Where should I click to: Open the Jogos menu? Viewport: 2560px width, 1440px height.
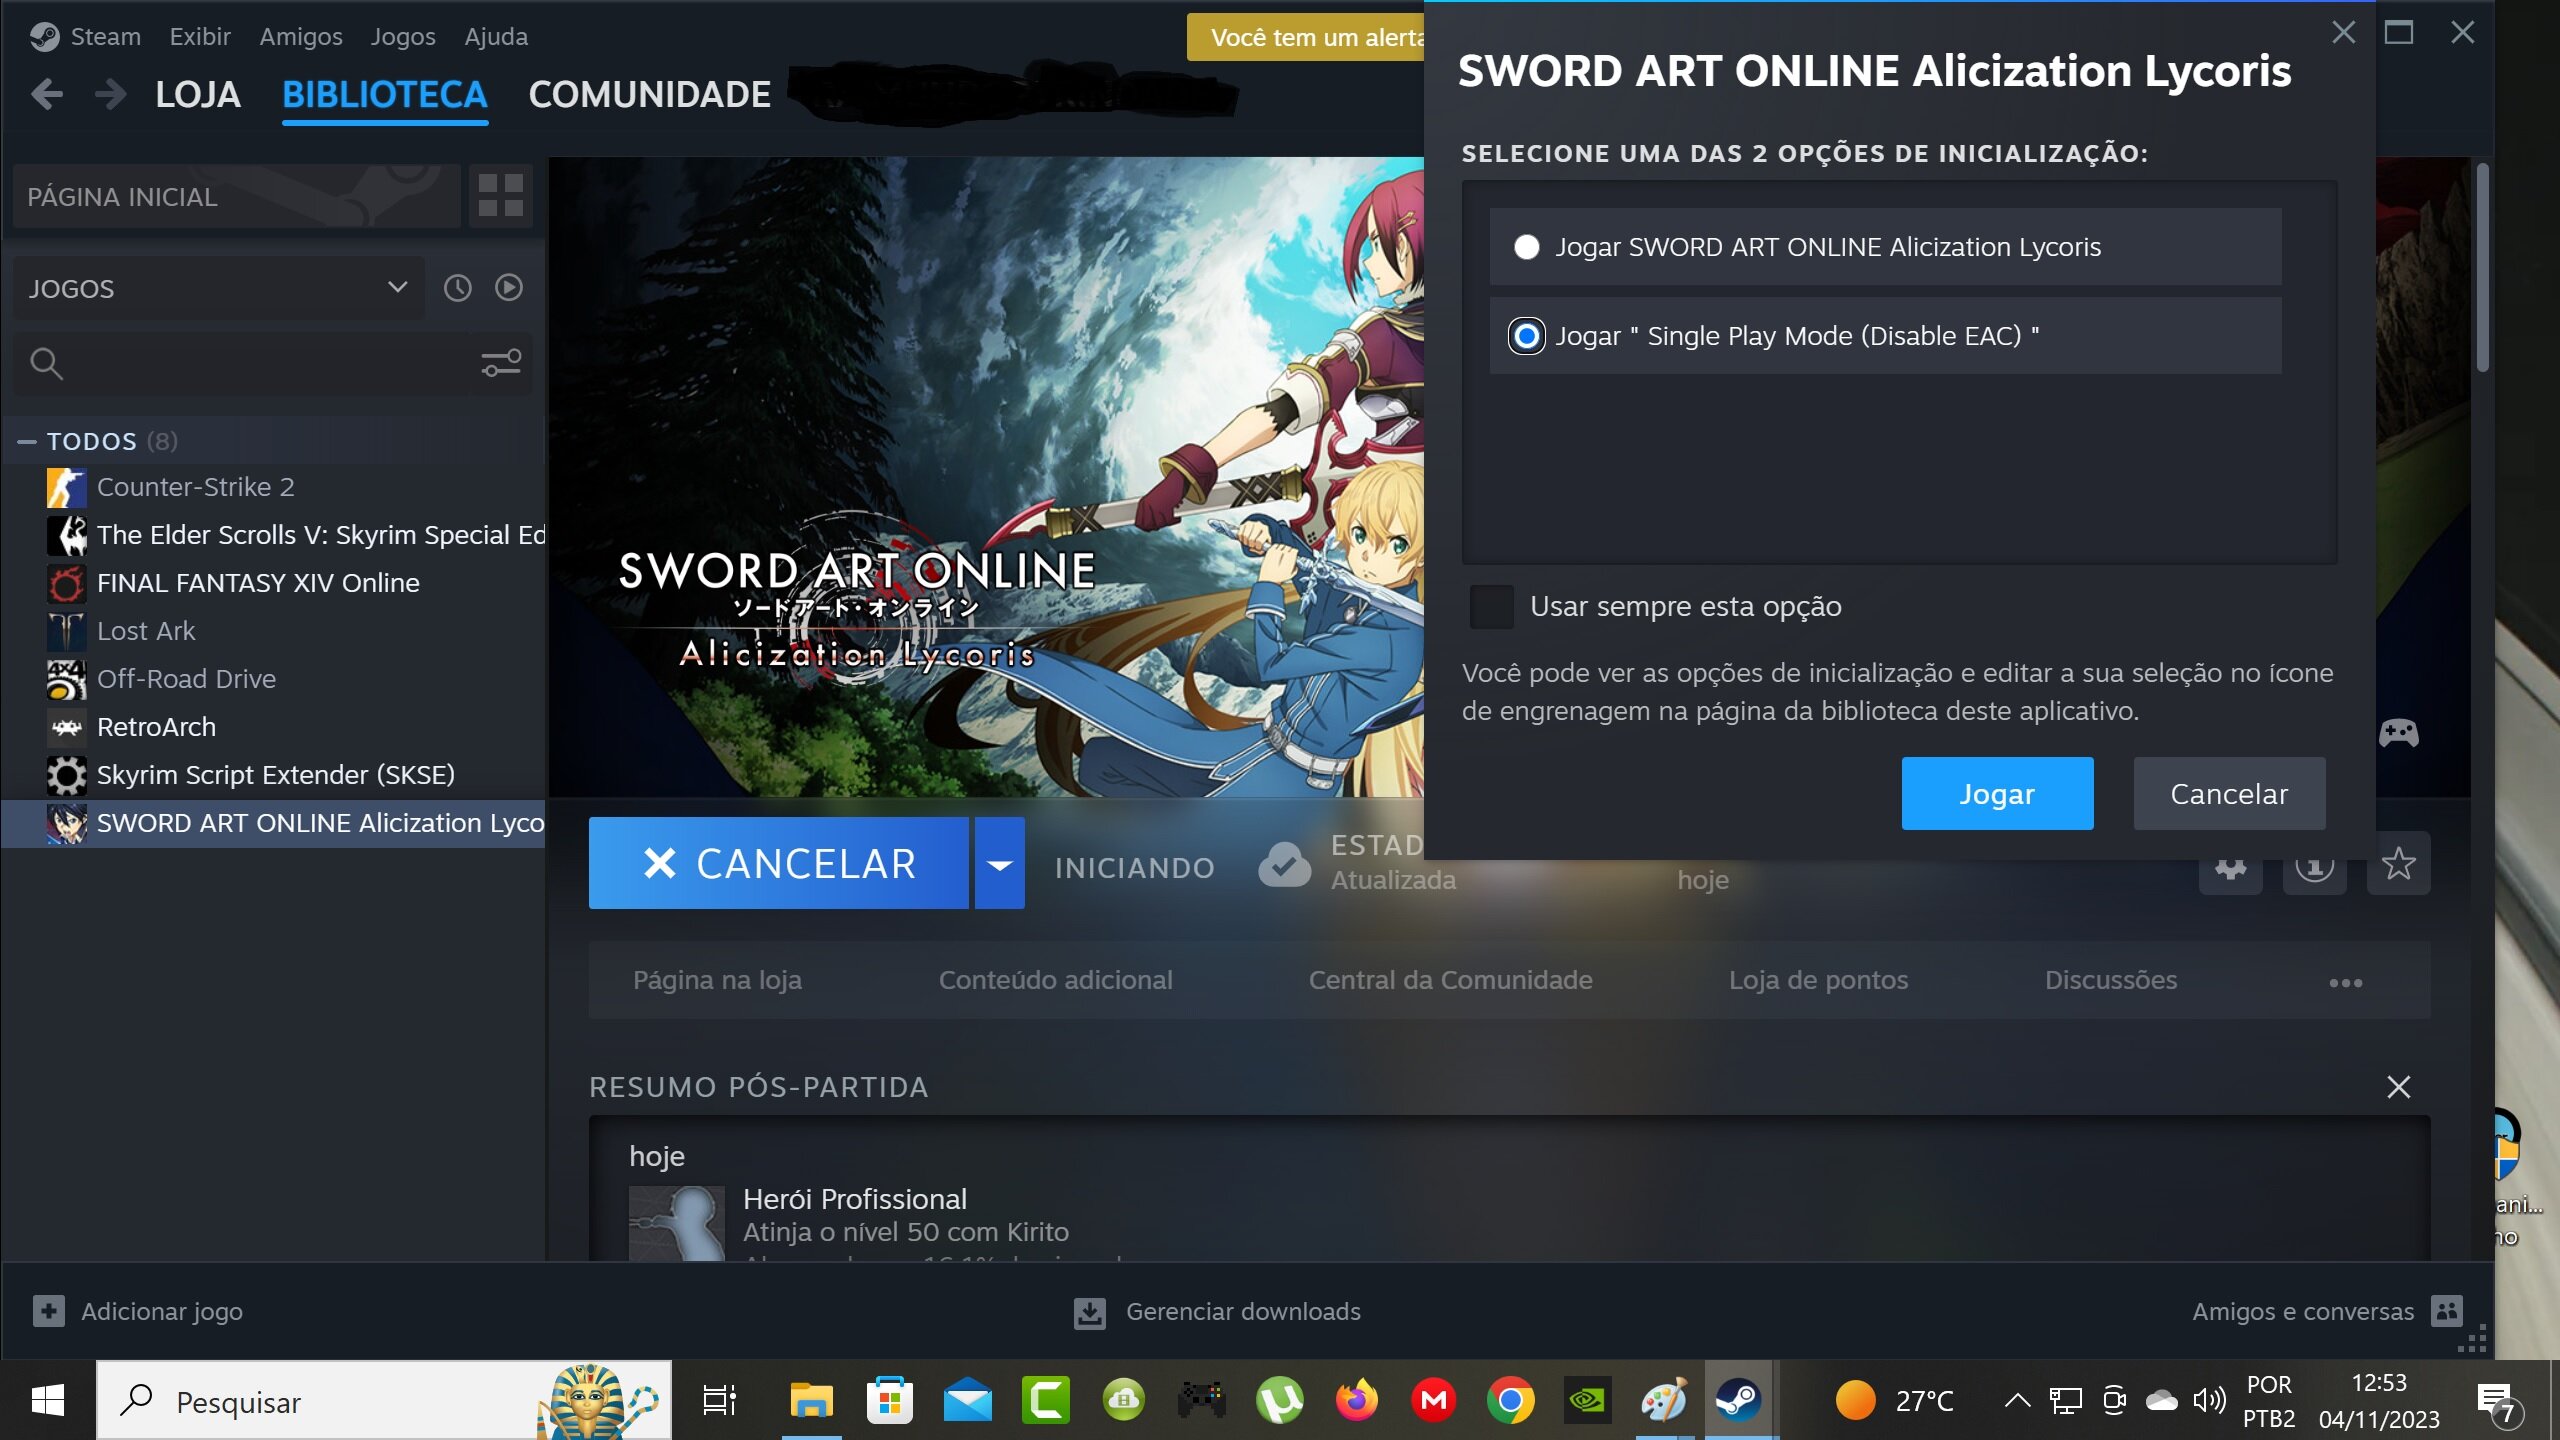click(403, 37)
